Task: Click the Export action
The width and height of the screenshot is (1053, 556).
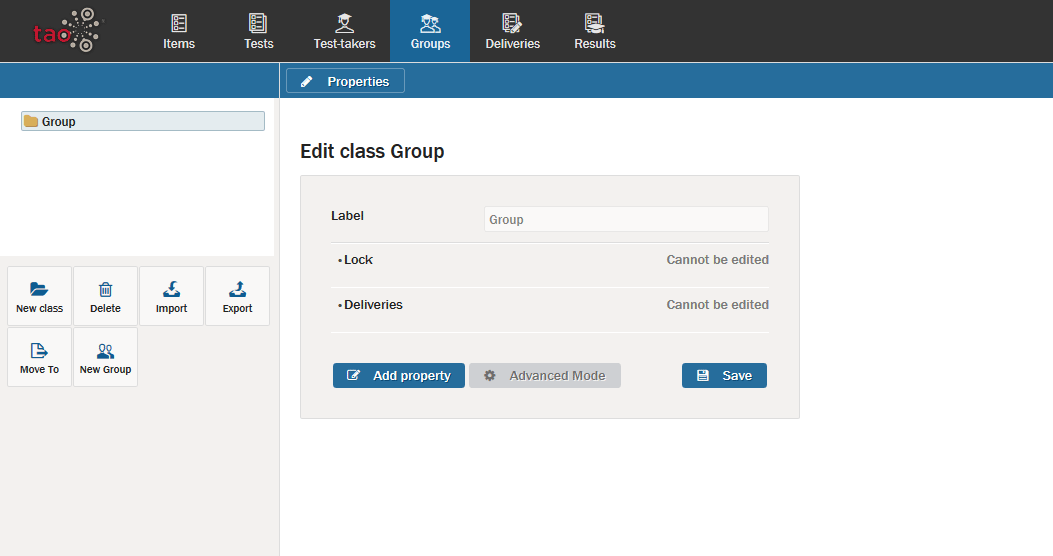Action: pyautogui.click(x=237, y=296)
